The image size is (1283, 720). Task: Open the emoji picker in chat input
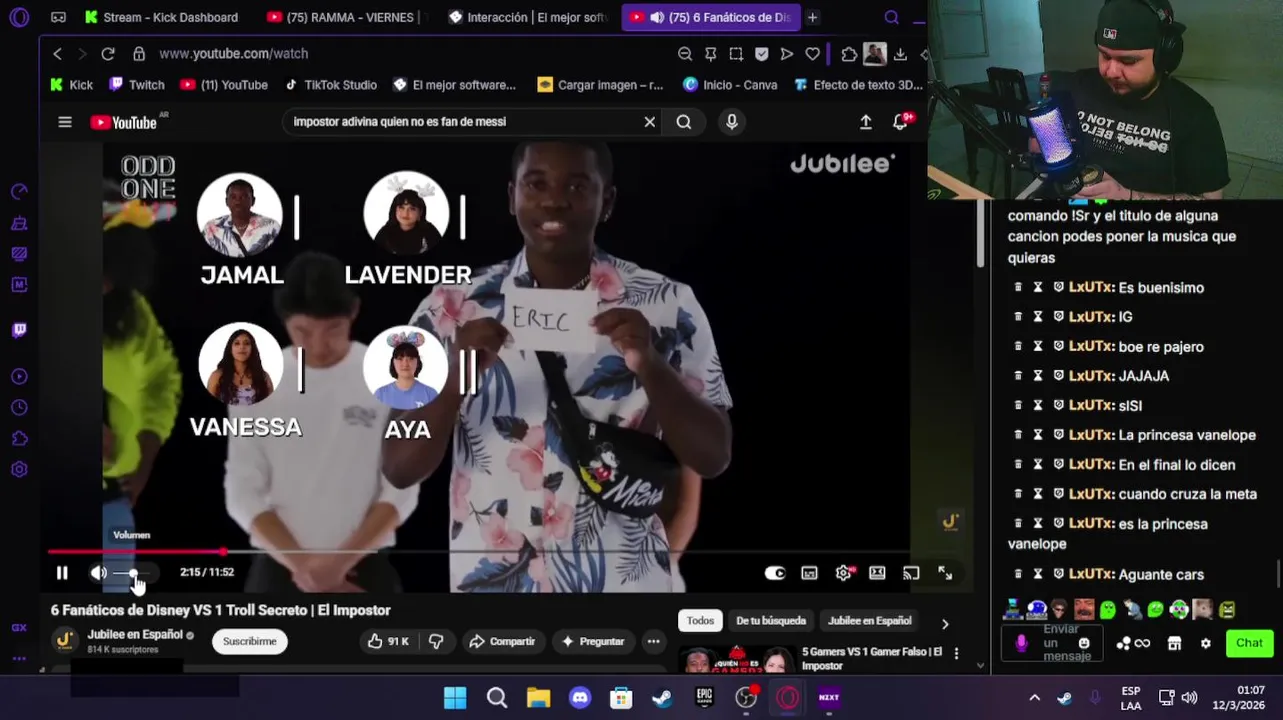pyautogui.click(x=1085, y=643)
